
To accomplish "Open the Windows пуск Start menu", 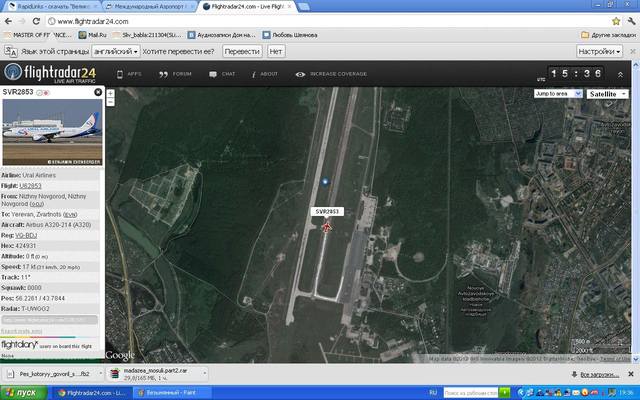I will pos(23,393).
